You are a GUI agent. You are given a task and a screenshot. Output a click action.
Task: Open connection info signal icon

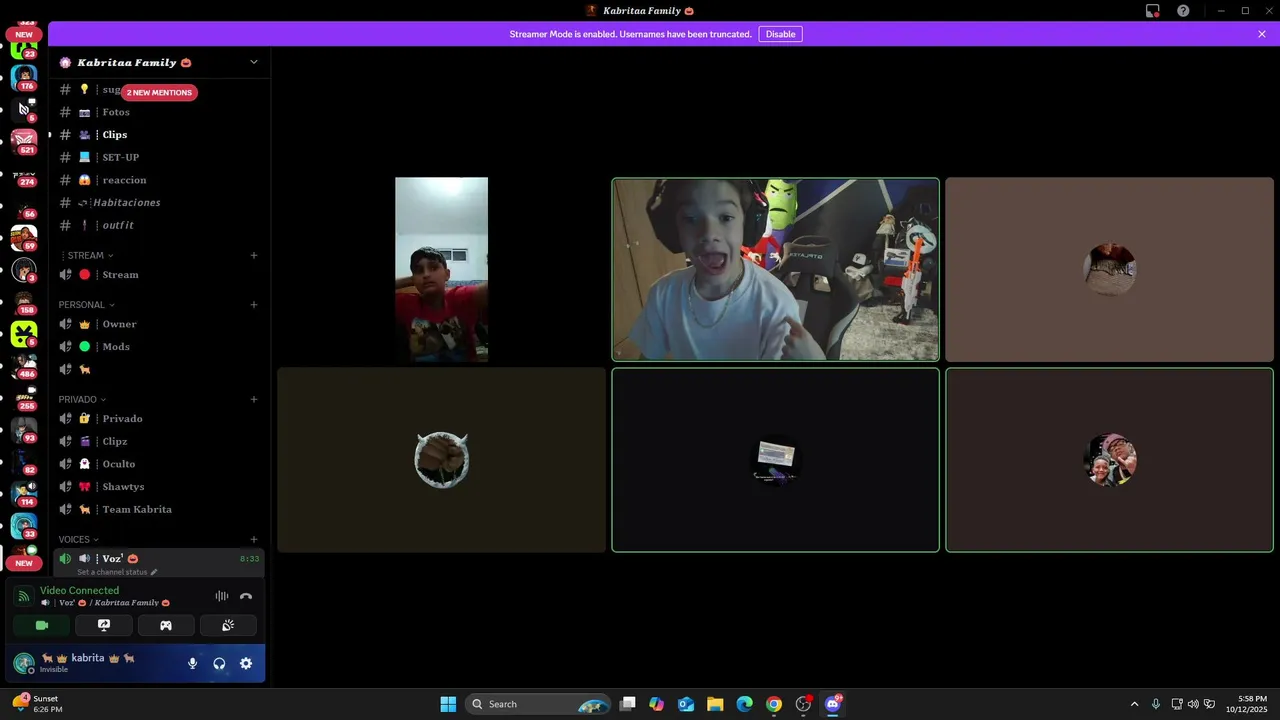23,596
